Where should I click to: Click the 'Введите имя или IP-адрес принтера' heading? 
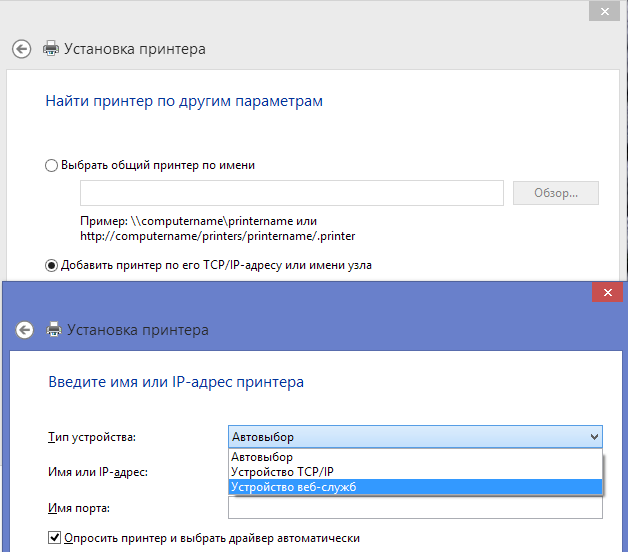click(x=176, y=382)
